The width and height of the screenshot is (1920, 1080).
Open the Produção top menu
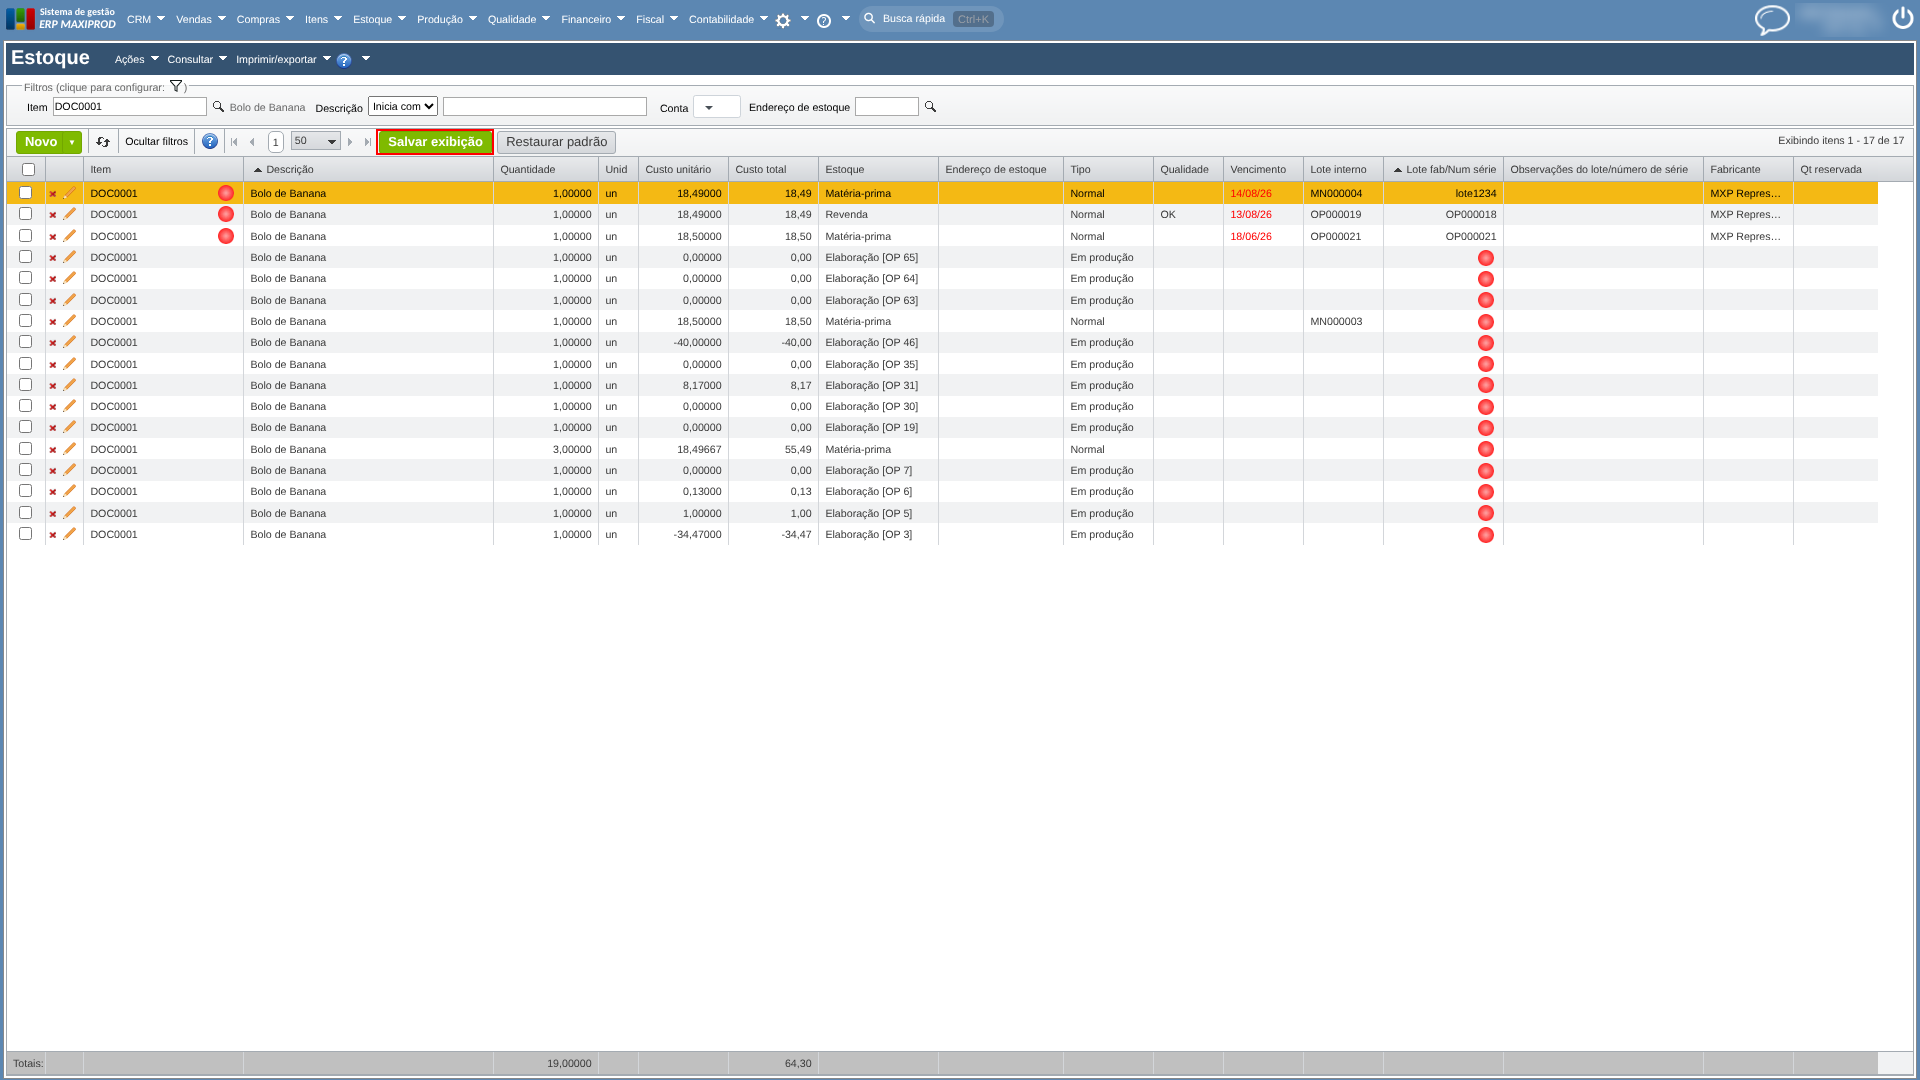[446, 19]
